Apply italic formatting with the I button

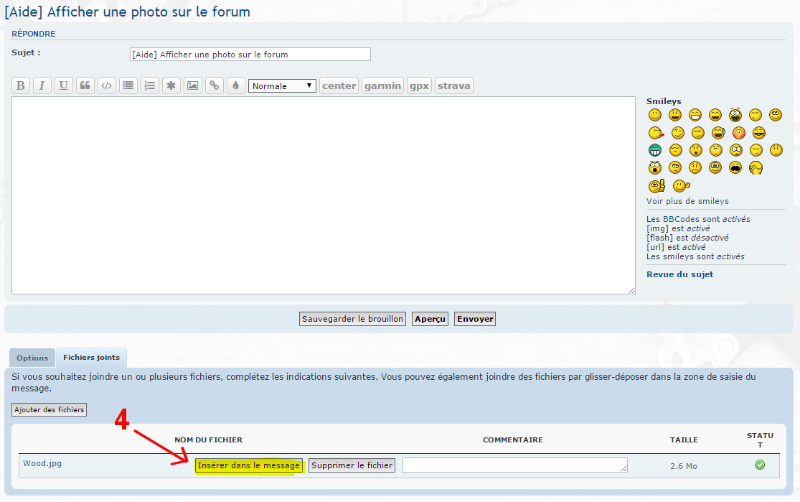[42, 86]
